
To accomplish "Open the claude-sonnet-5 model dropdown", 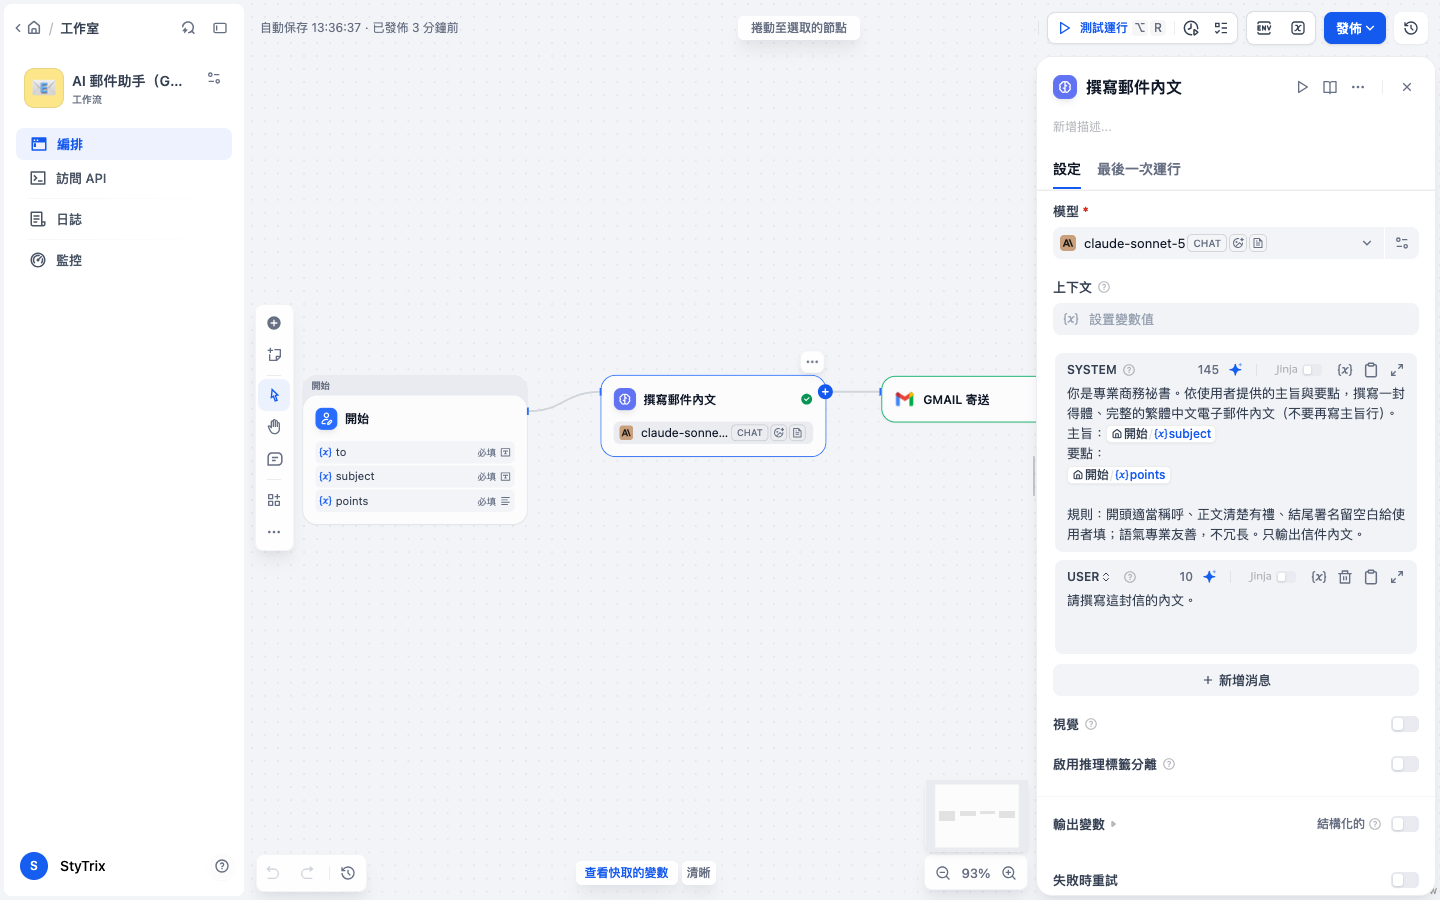I will (x=1218, y=243).
